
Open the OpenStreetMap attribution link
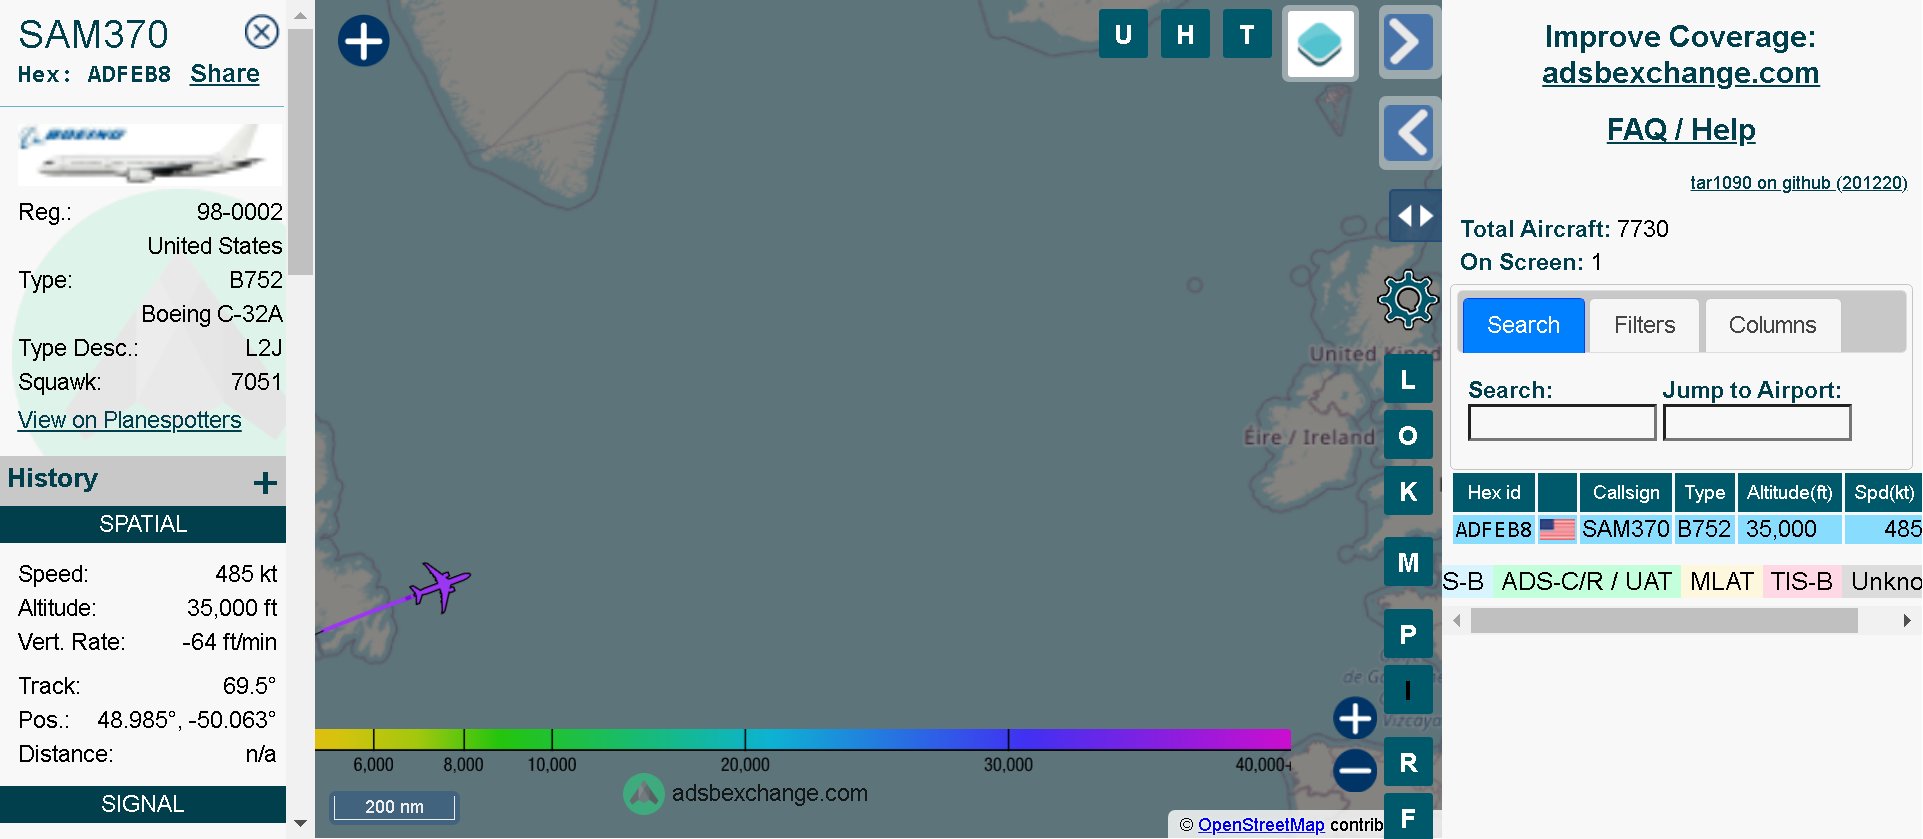1261,825
